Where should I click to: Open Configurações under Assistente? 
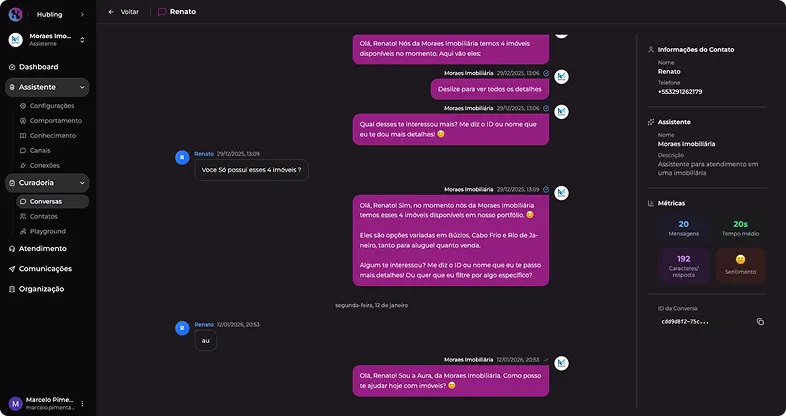[x=52, y=106]
